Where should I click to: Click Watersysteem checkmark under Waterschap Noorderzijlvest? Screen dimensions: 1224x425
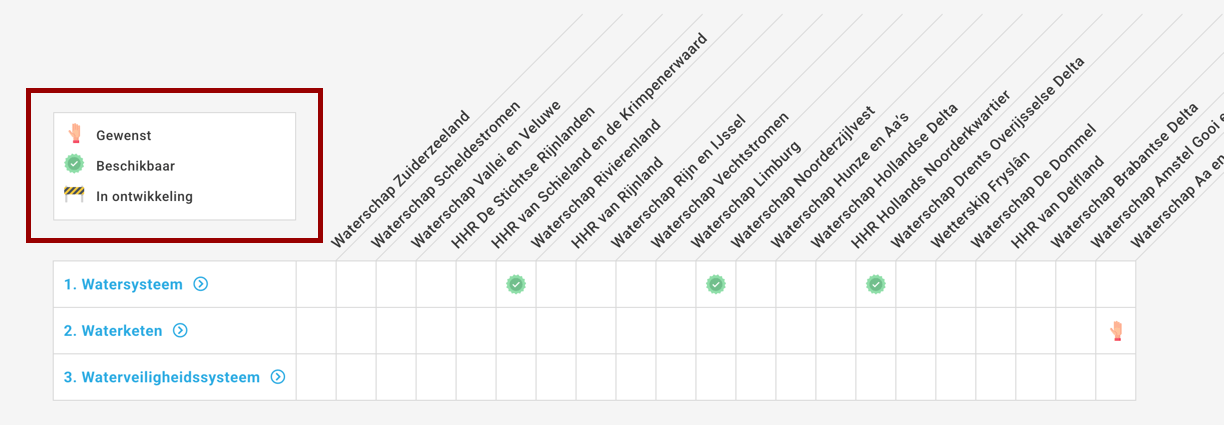click(716, 285)
